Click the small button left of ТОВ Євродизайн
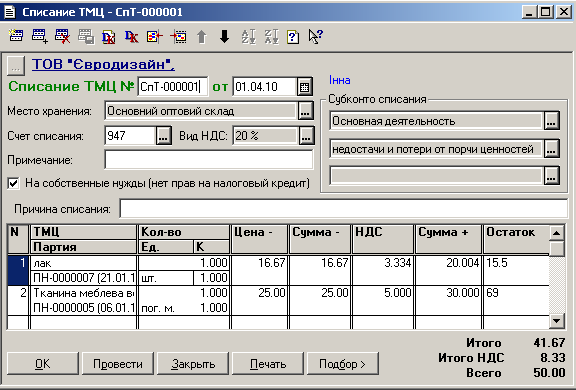Image resolution: width=576 pixels, height=390 pixels. click(16, 65)
